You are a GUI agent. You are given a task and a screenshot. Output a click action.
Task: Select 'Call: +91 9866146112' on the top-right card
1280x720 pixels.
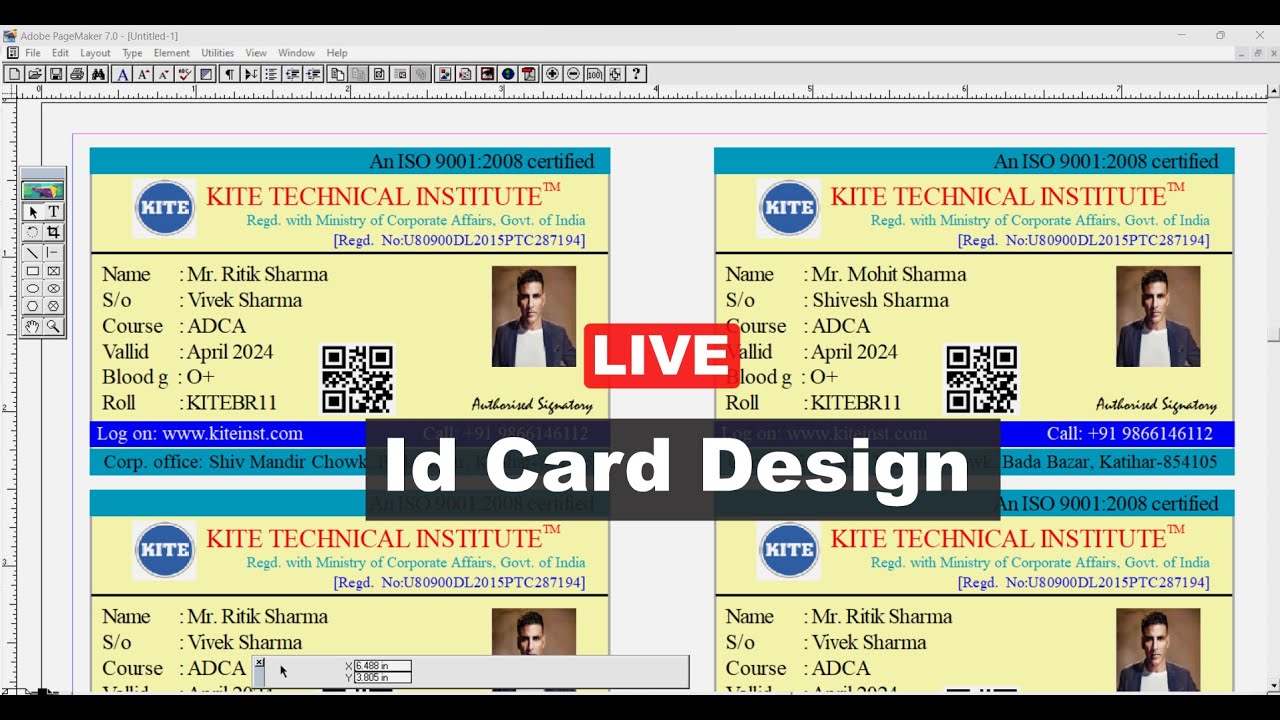1130,434
